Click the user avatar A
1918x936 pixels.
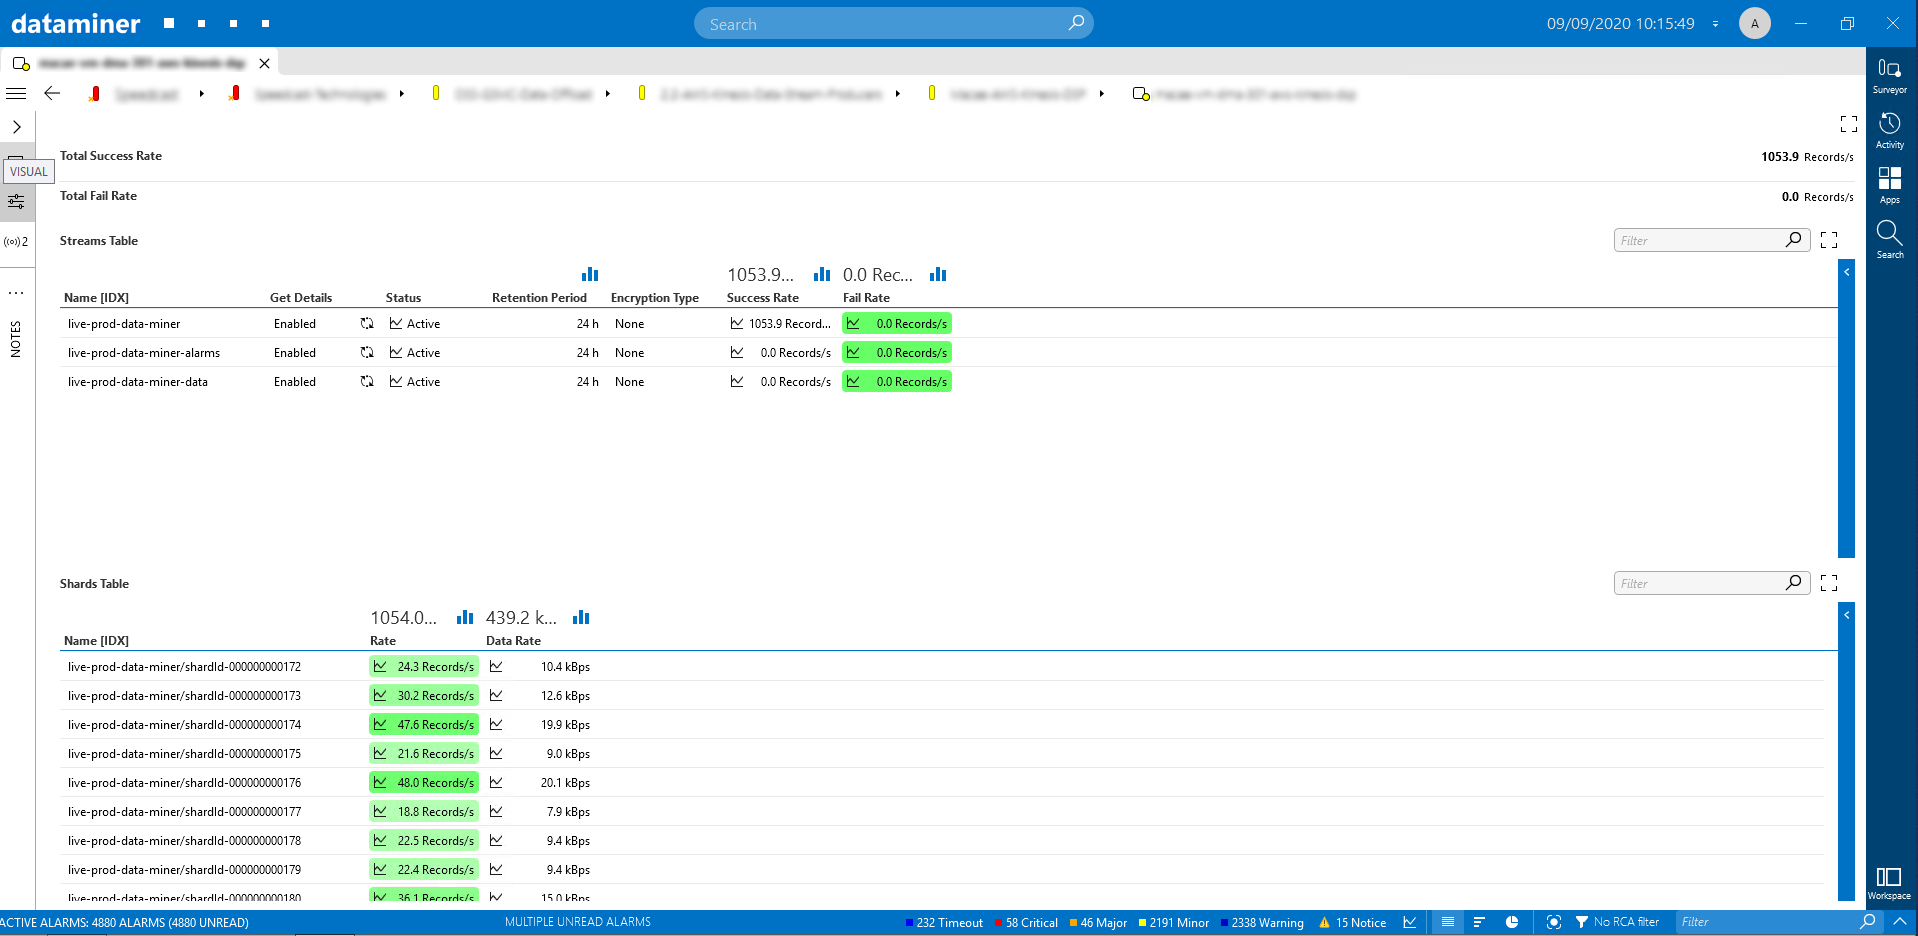point(1754,23)
